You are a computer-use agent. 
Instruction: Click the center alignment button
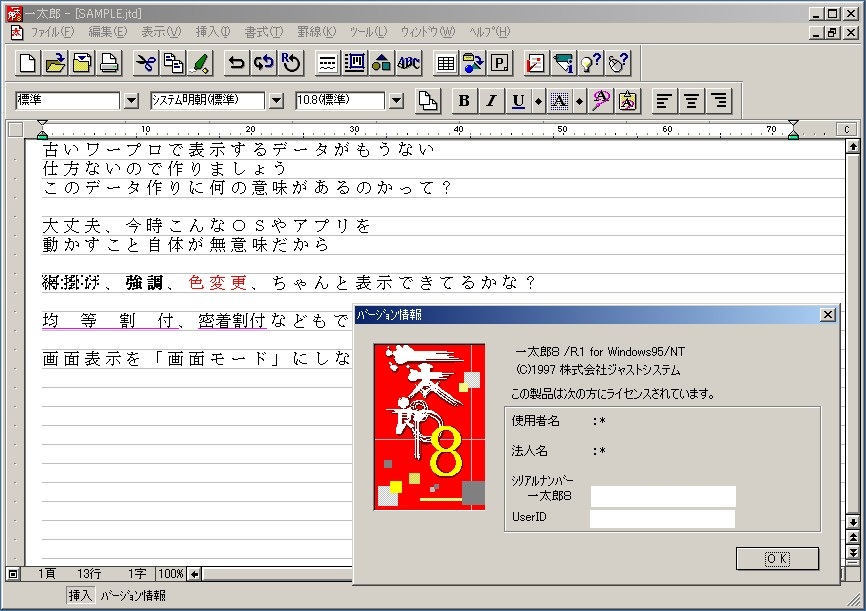[x=690, y=101]
